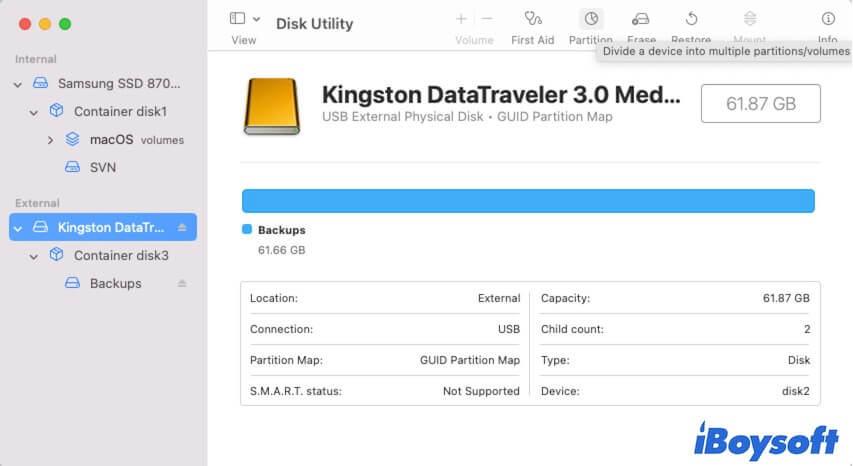Click the Child count value 2

coord(807,330)
